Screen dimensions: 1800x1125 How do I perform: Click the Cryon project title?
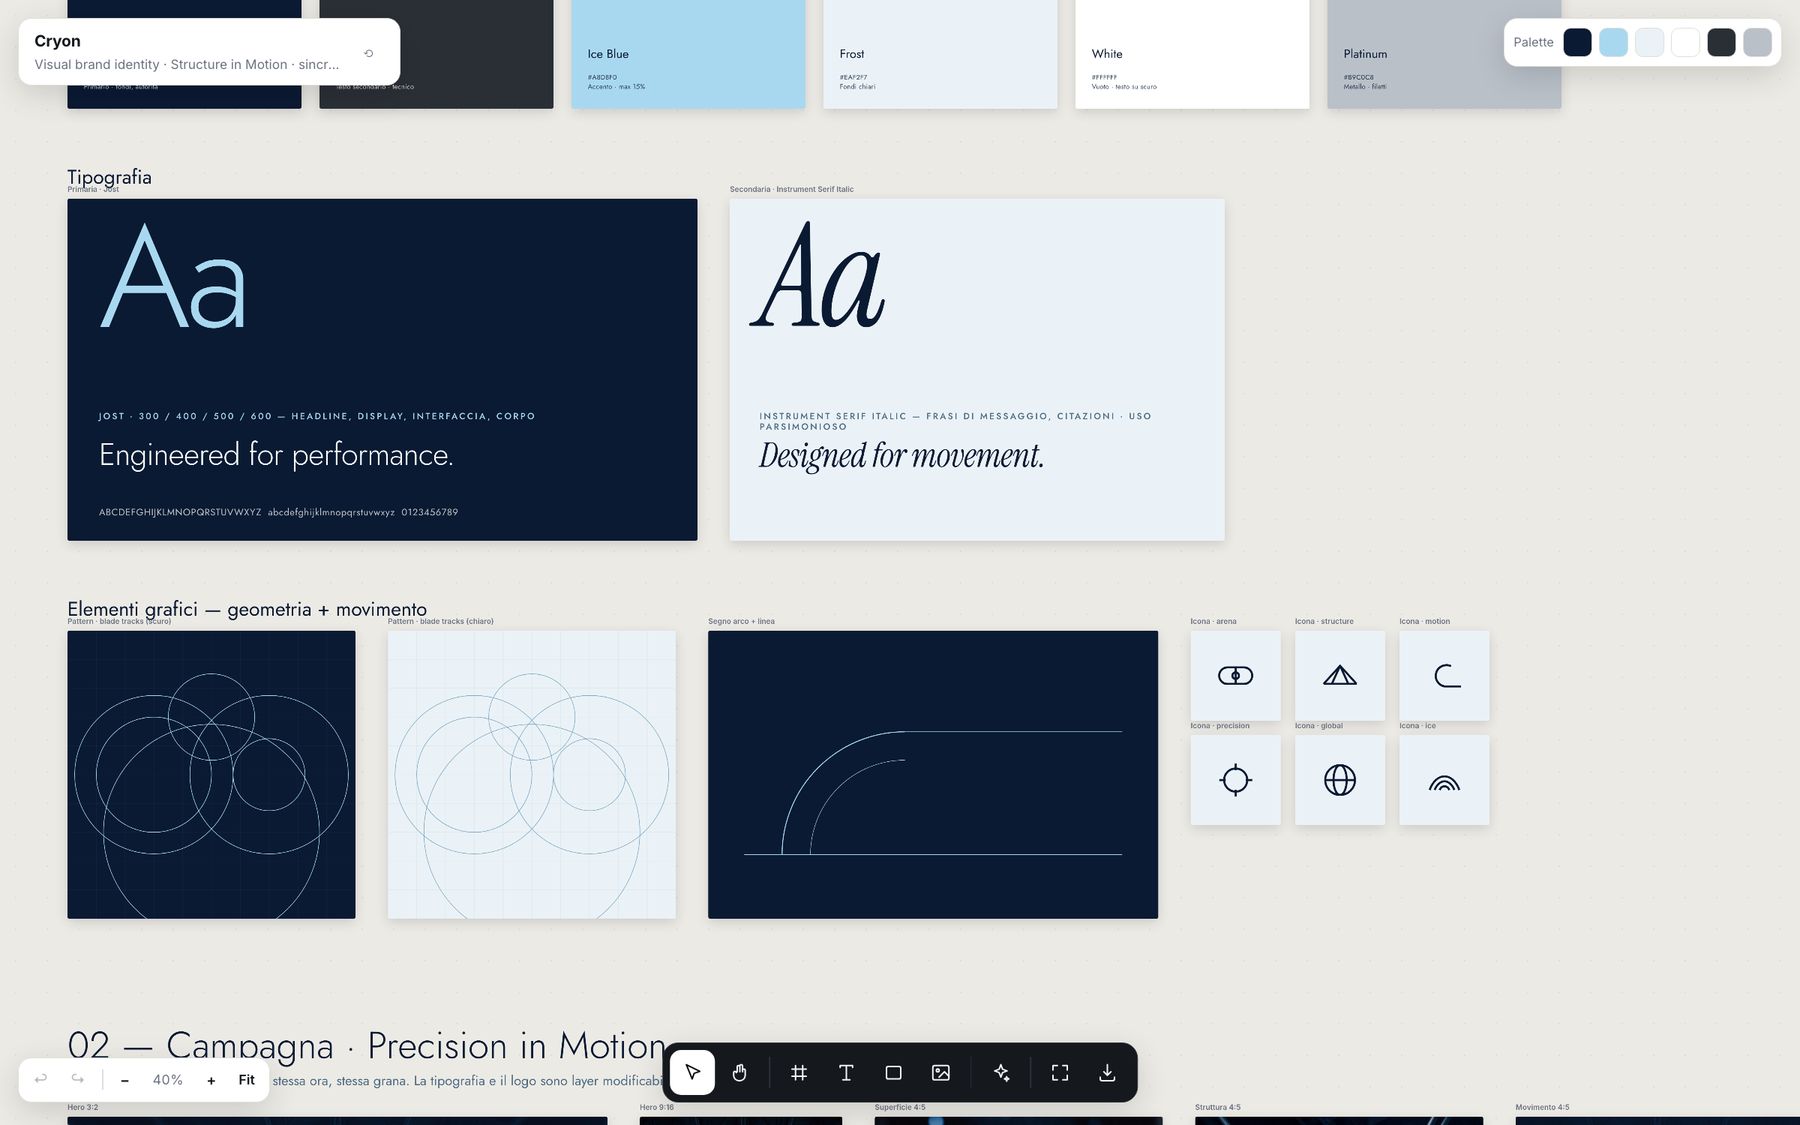(57, 41)
